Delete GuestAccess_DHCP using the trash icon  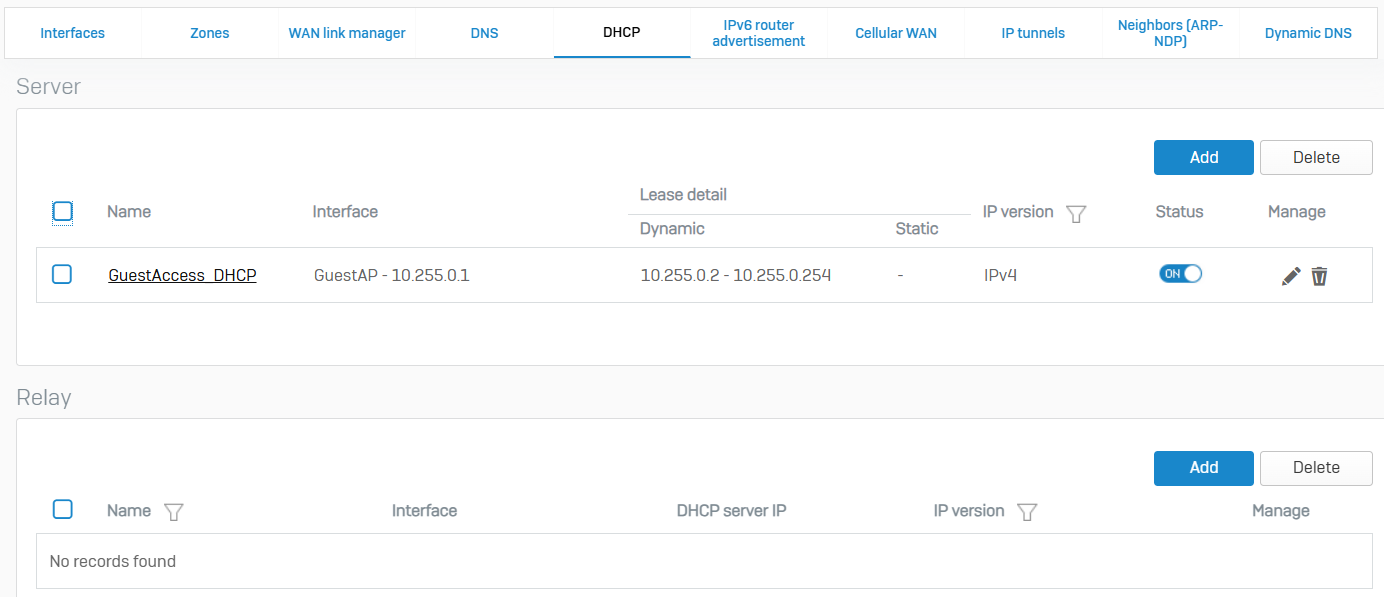(x=1319, y=276)
